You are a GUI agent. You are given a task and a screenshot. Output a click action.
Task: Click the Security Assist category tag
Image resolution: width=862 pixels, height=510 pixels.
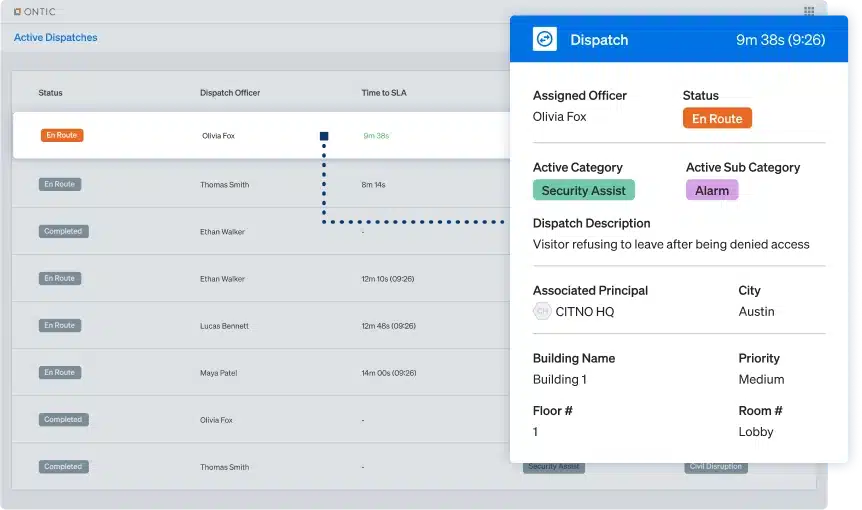(x=583, y=190)
